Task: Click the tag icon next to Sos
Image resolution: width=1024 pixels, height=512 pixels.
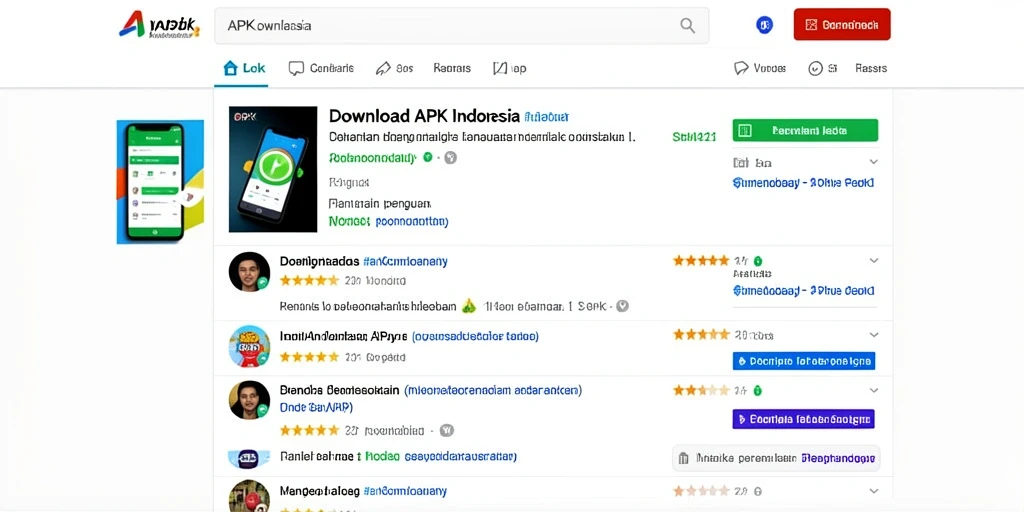Action: [x=383, y=68]
